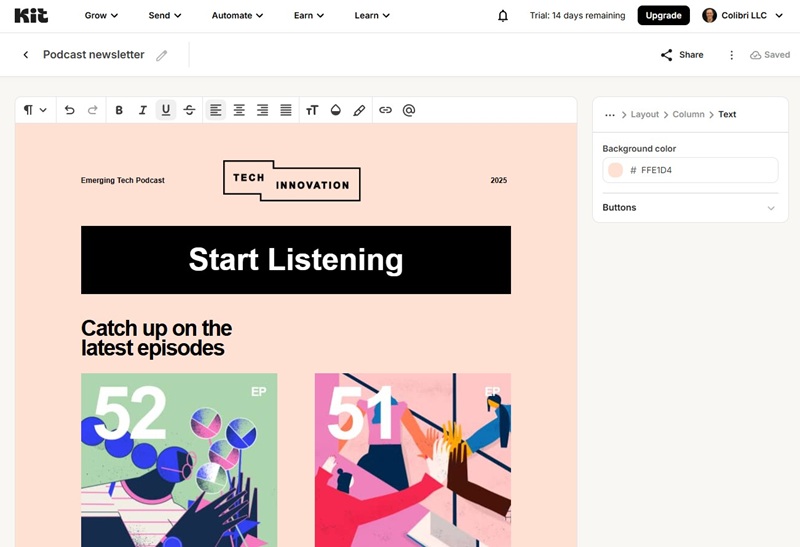
Task: Open the Colibri LLC account dropdown
Action: pyautogui.click(x=742, y=16)
